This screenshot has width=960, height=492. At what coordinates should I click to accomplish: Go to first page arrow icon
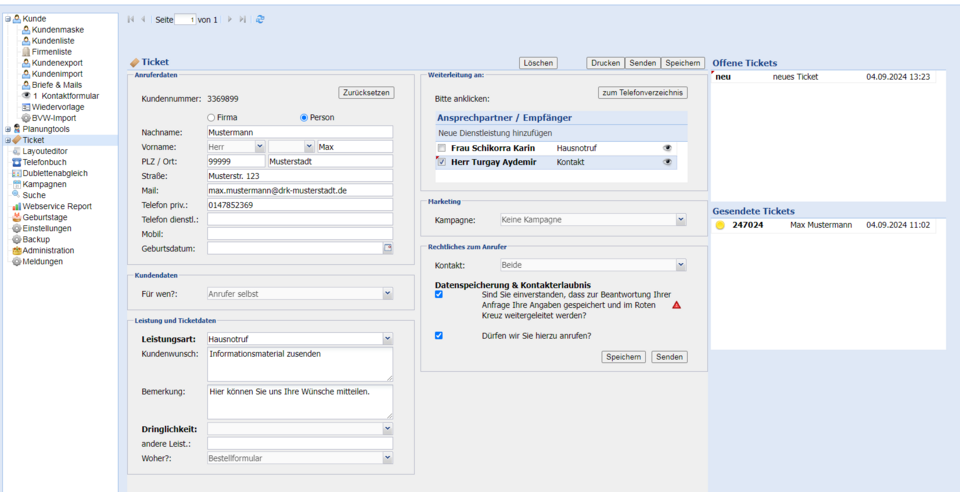point(131,20)
